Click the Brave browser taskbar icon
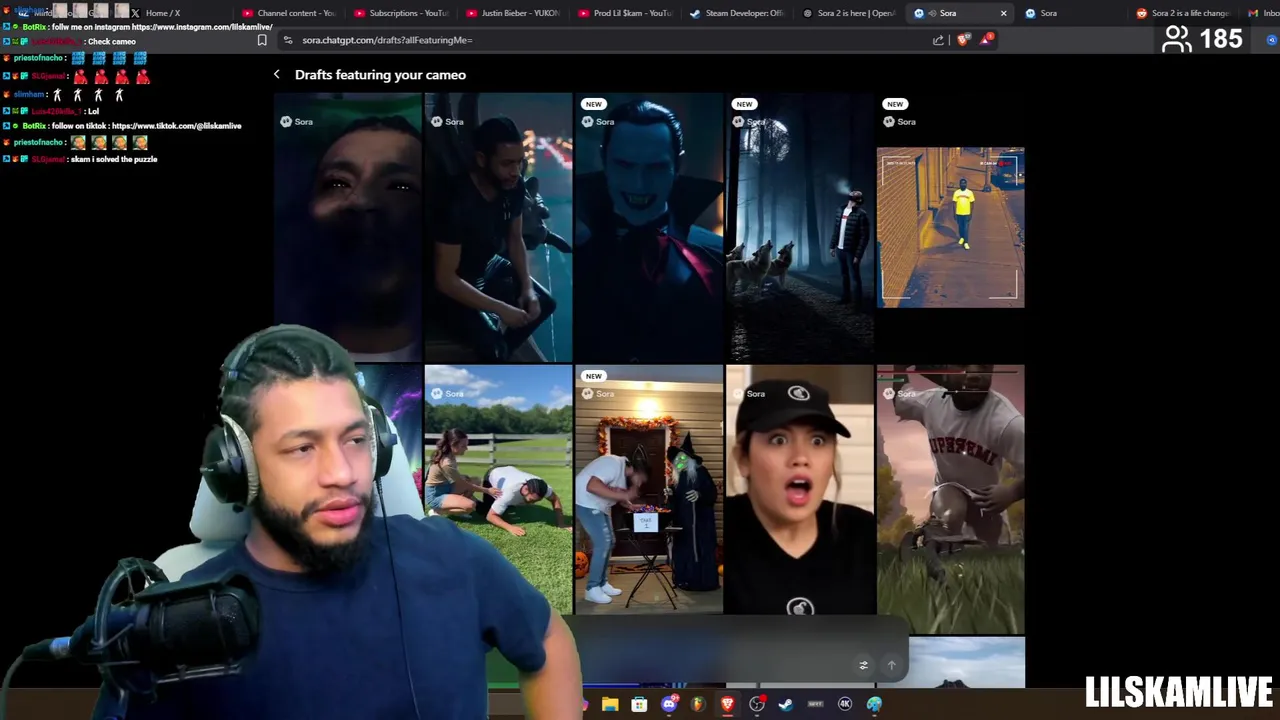1280x720 pixels. pos(727,704)
